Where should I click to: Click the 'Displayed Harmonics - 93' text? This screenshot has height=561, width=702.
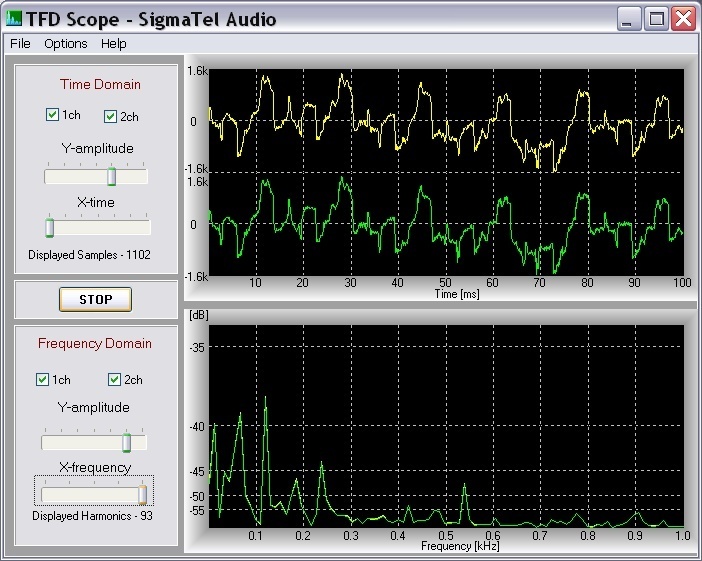[92, 516]
